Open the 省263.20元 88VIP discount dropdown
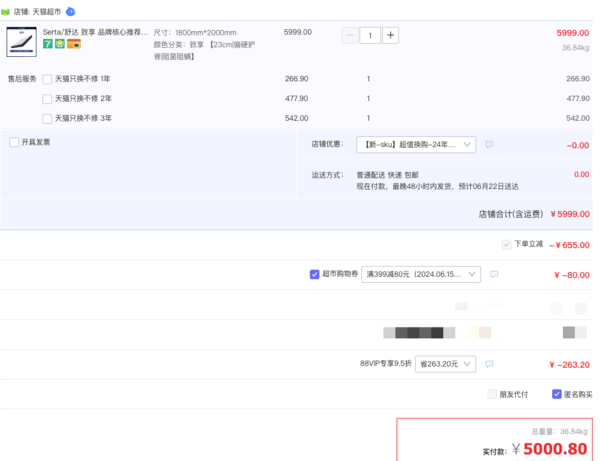This screenshot has width=600, height=461. click(x=445, y=364)
